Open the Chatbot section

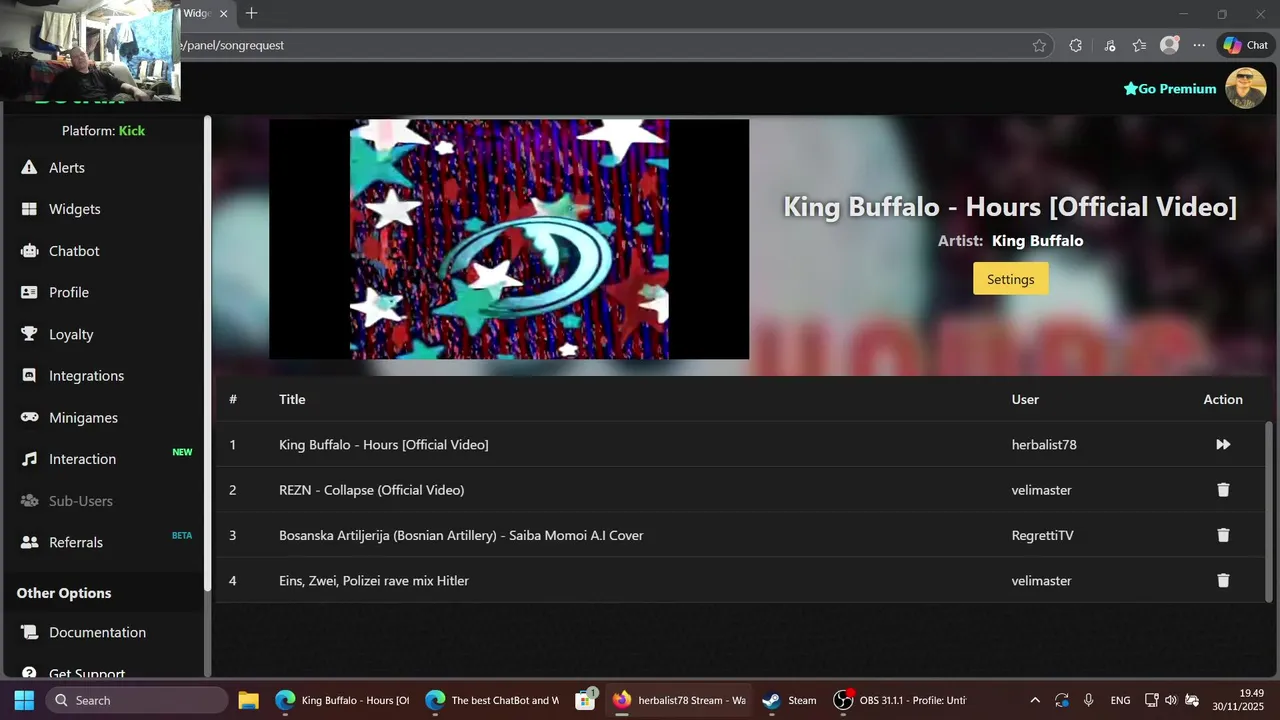[x=74, y=251]
